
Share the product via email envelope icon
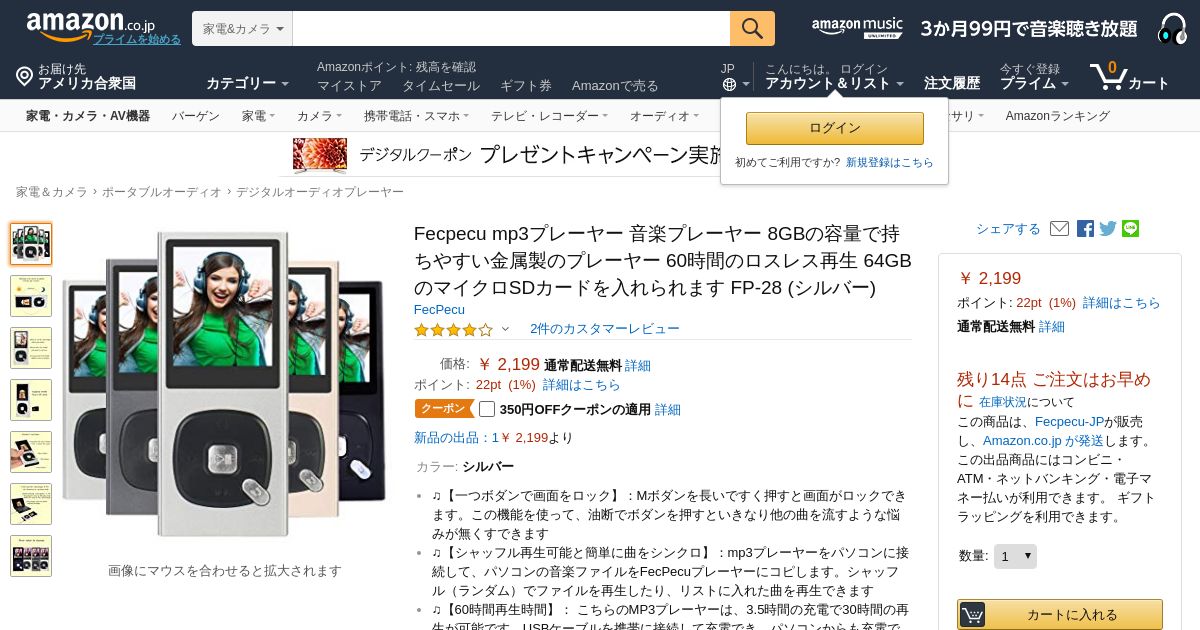pos(1059,229)
